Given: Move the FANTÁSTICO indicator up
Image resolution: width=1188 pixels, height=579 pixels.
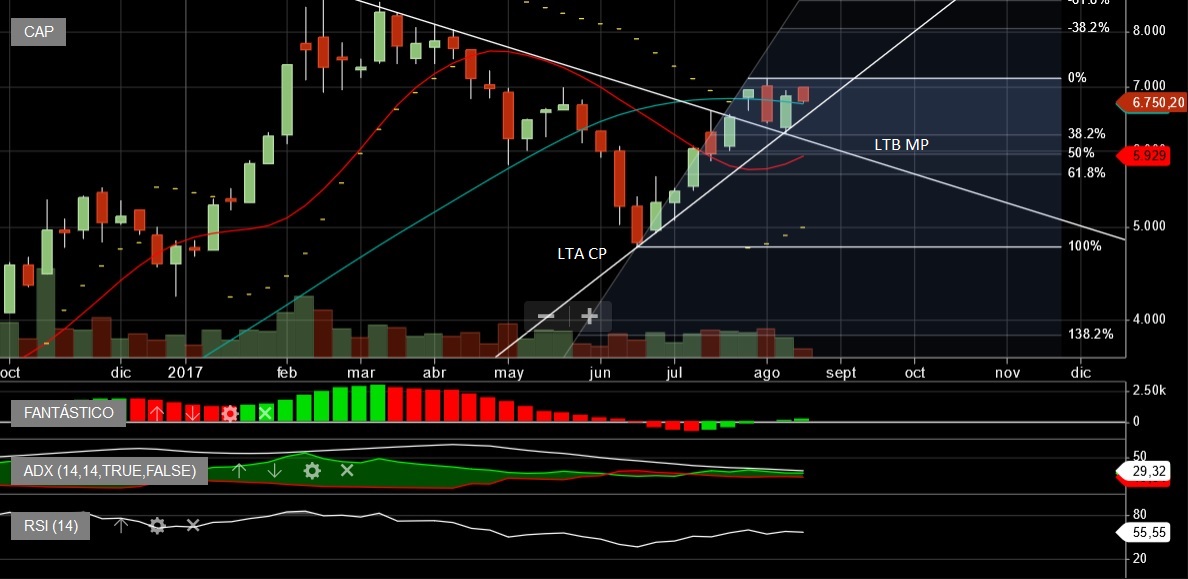Looking at the screenshot, I should tap(156, 413).
